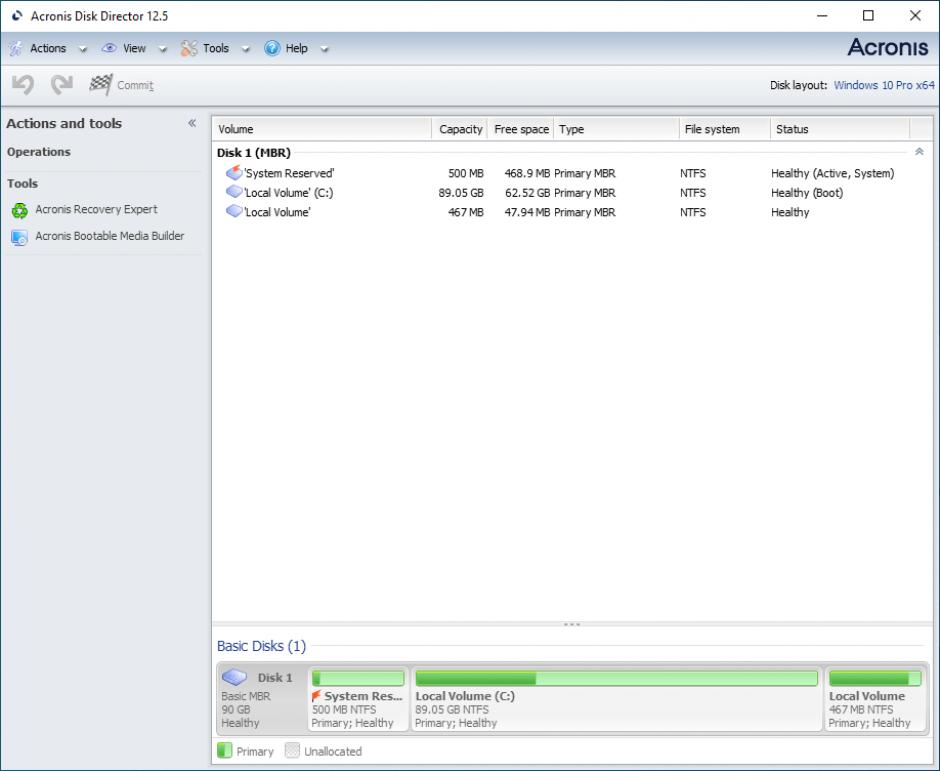
Task: Select the 'Local Volume' 467 MB row name
Action: coord(277,212)
